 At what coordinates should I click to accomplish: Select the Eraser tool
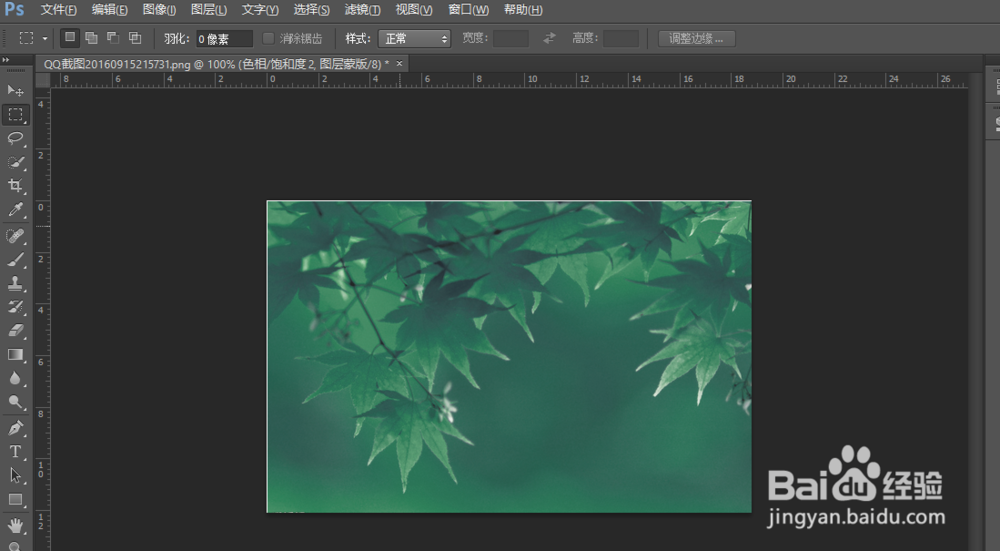pyautogui.click(x=15, y=330)
